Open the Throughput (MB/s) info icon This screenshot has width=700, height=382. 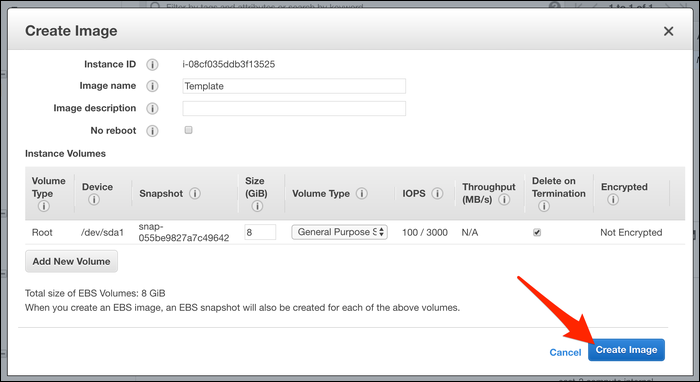(x=504, y=199)
